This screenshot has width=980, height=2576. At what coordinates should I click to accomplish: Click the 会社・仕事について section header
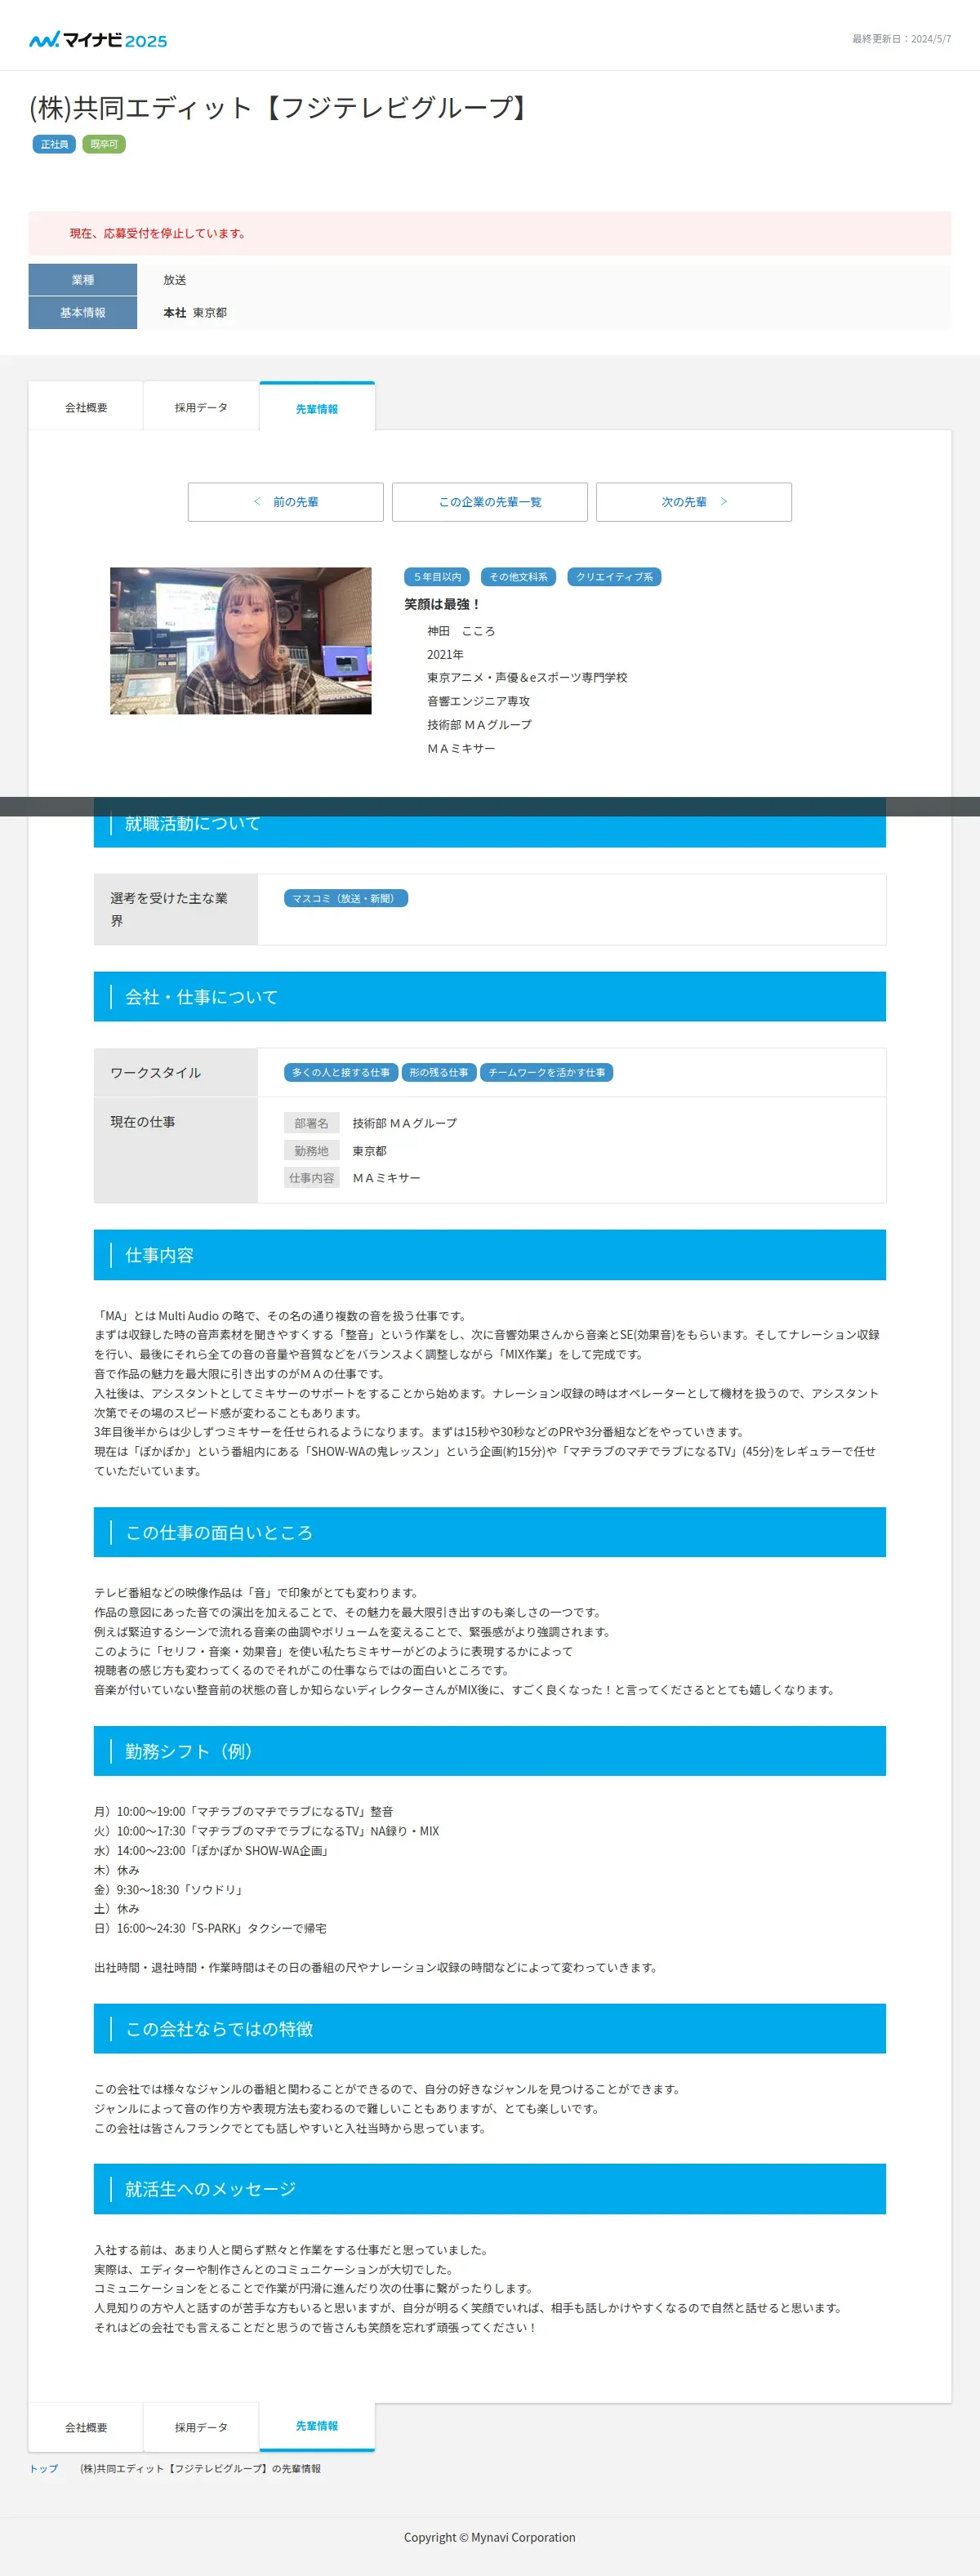click(x=490, y=997)
